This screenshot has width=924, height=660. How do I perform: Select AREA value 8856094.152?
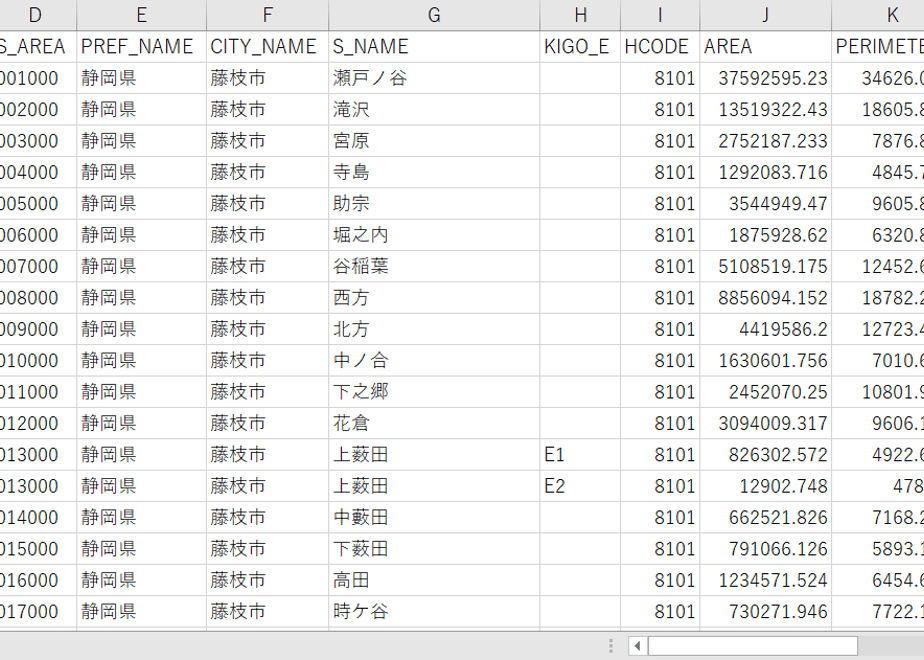(765, 298)
